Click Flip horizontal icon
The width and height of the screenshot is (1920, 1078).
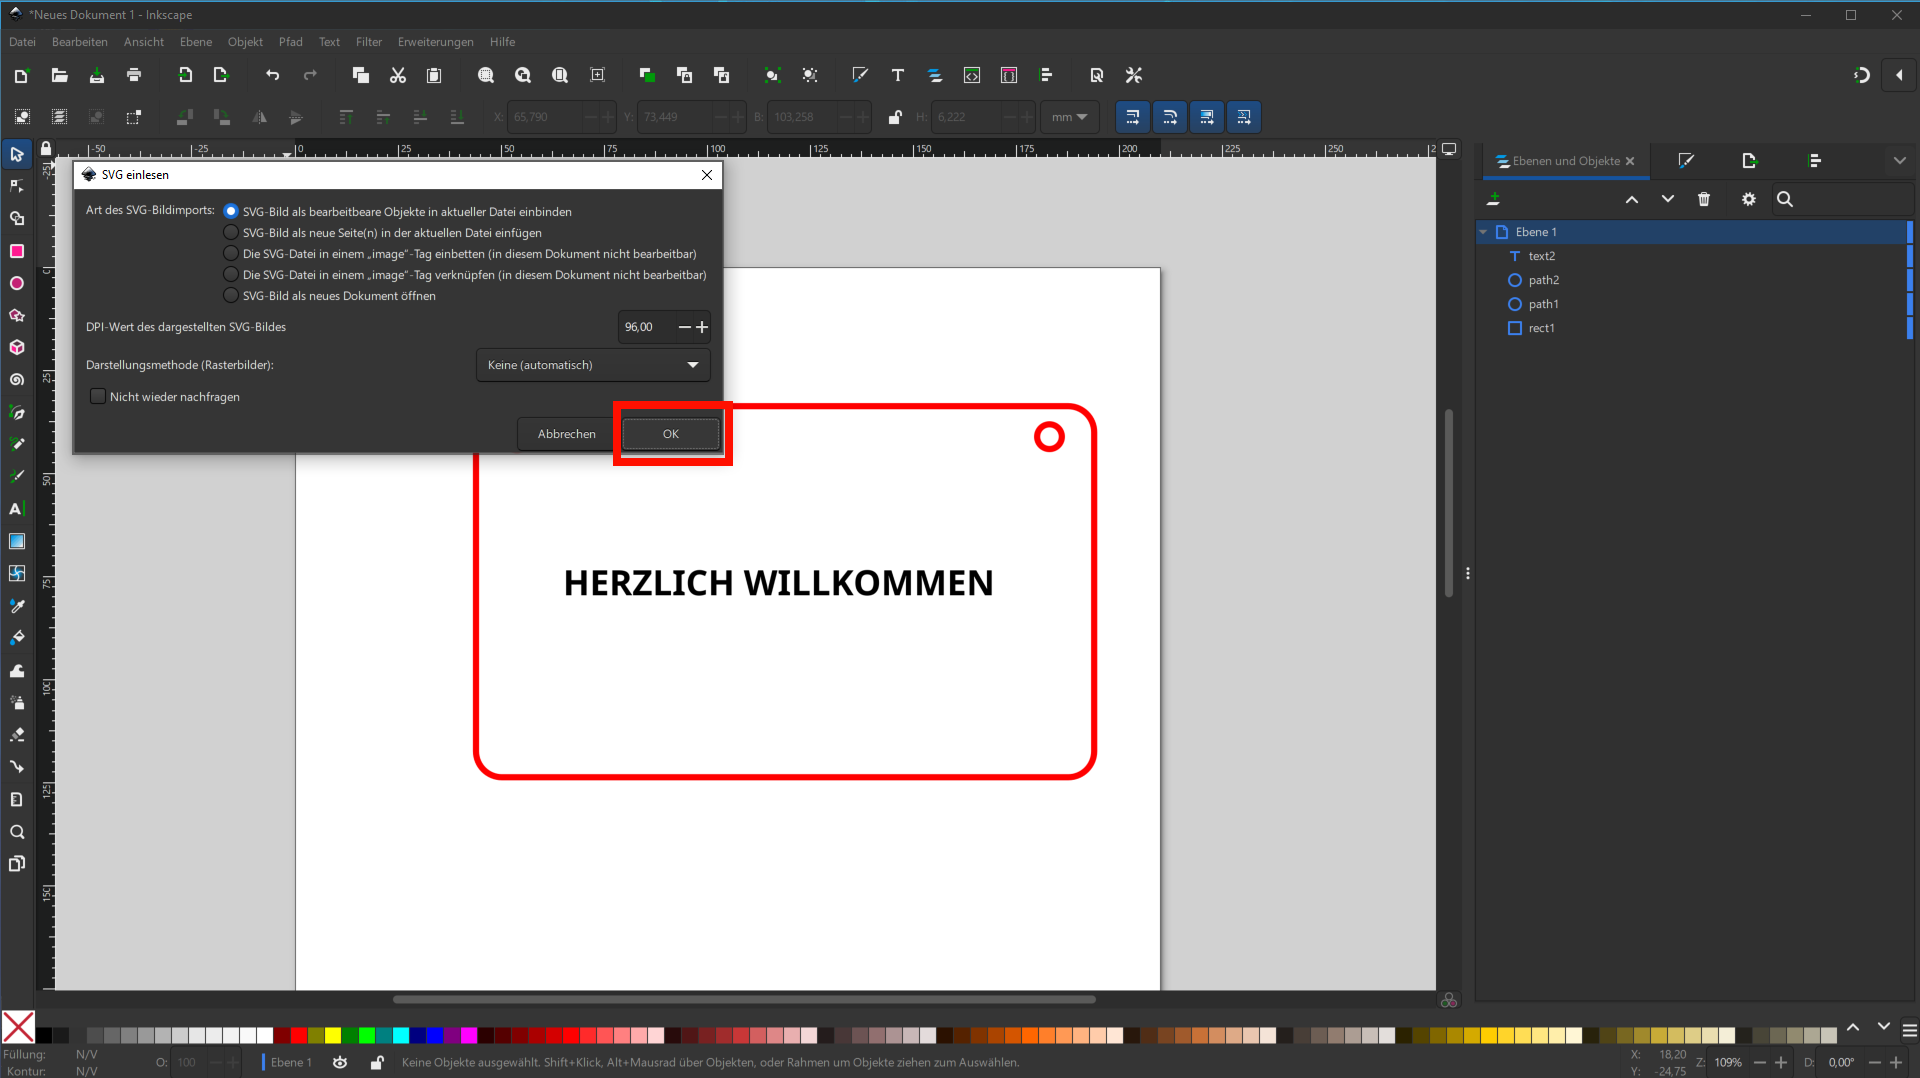click(x=259, y=117)
